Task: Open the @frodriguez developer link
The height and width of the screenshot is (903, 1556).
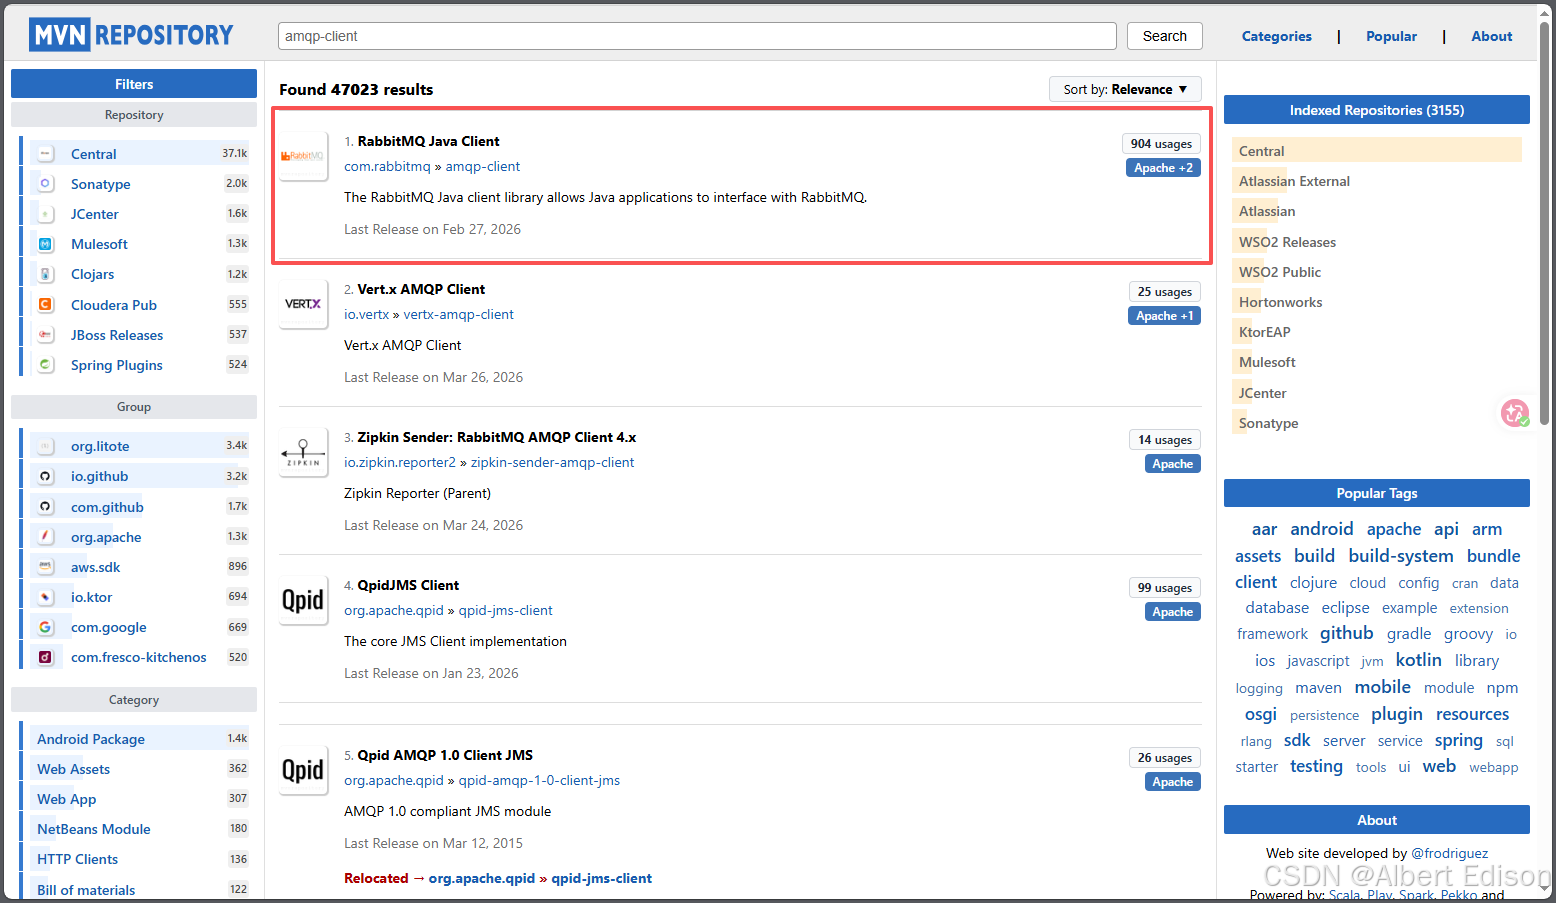Action: click(x=1449, y=853)
